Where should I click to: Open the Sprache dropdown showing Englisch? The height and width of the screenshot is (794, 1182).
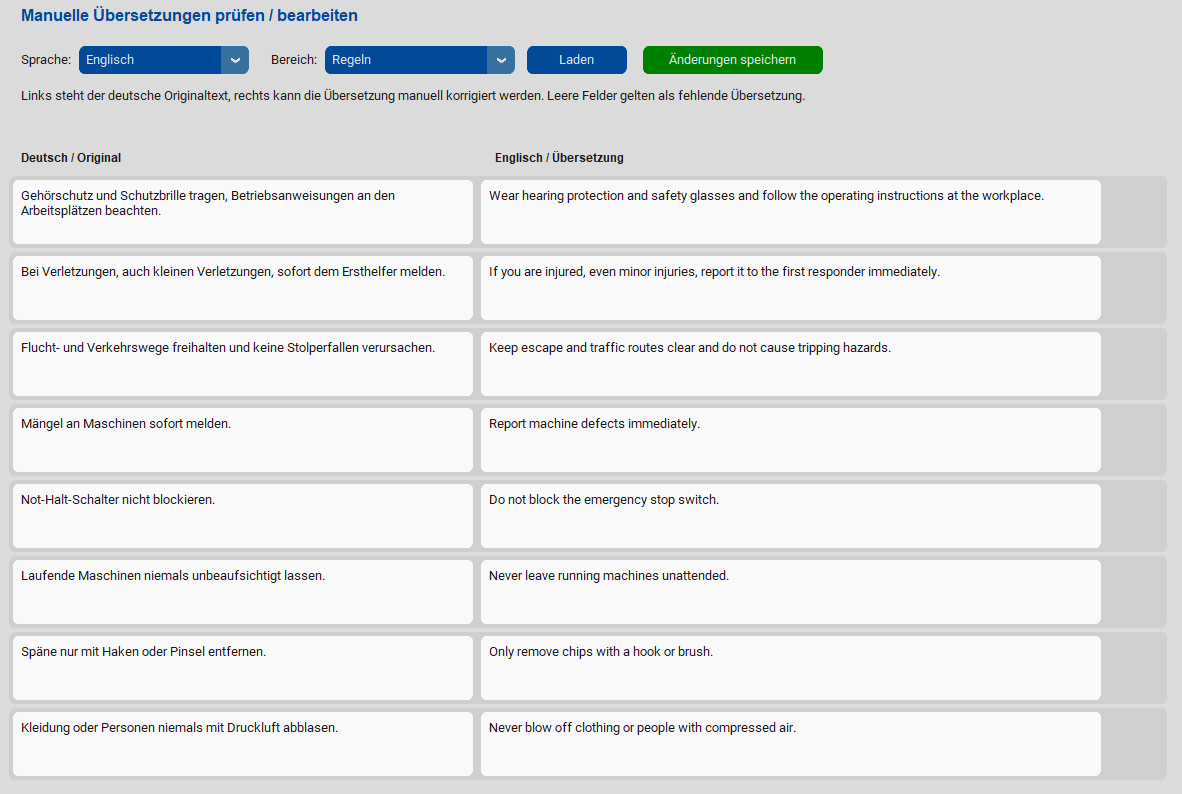150,60
